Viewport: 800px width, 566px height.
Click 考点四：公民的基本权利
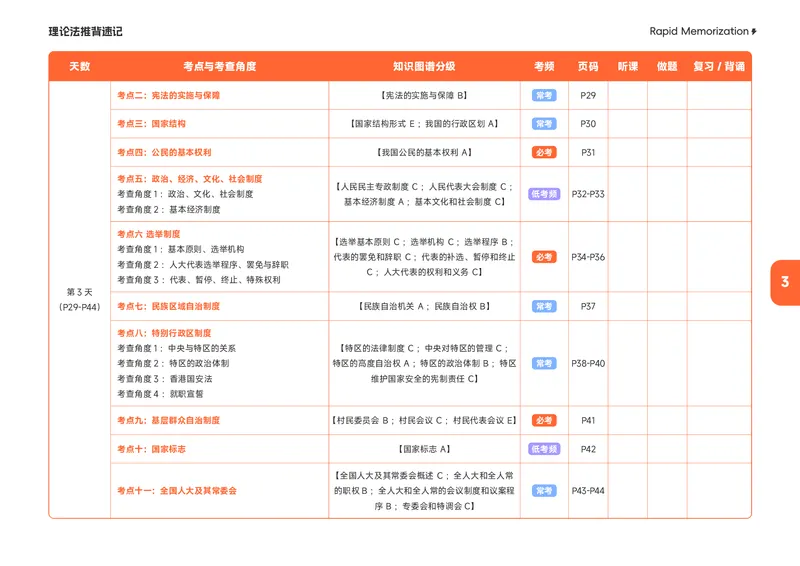coord(164,153)
